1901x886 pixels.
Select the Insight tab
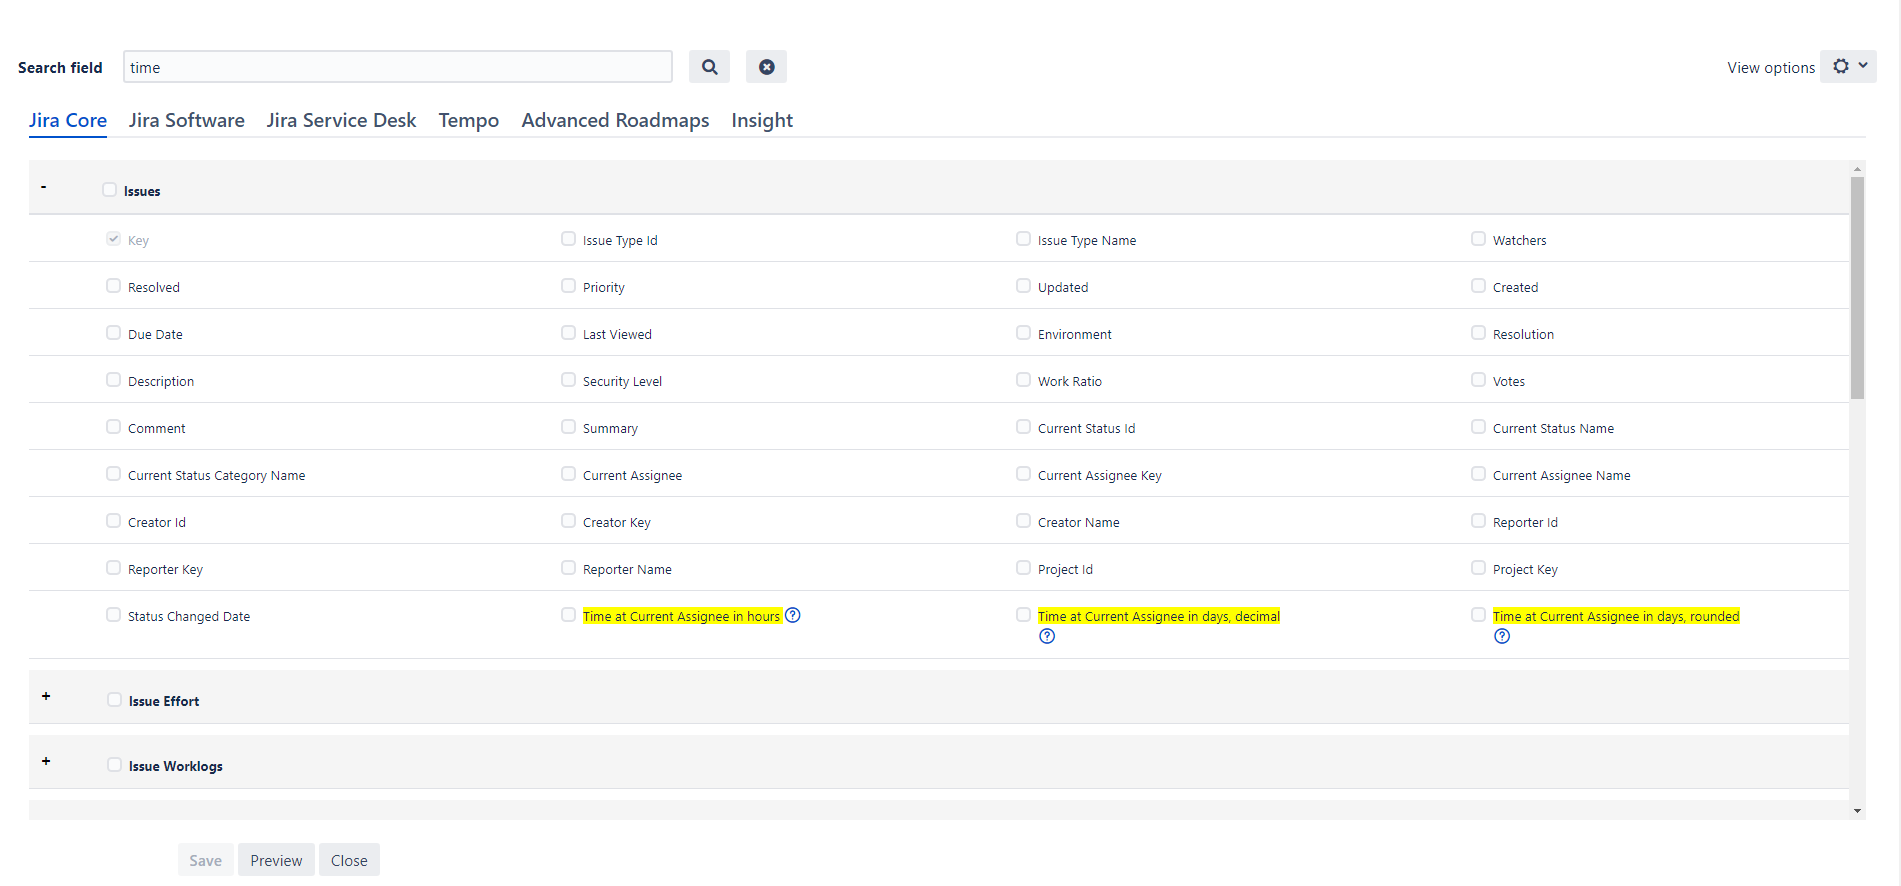762,120
